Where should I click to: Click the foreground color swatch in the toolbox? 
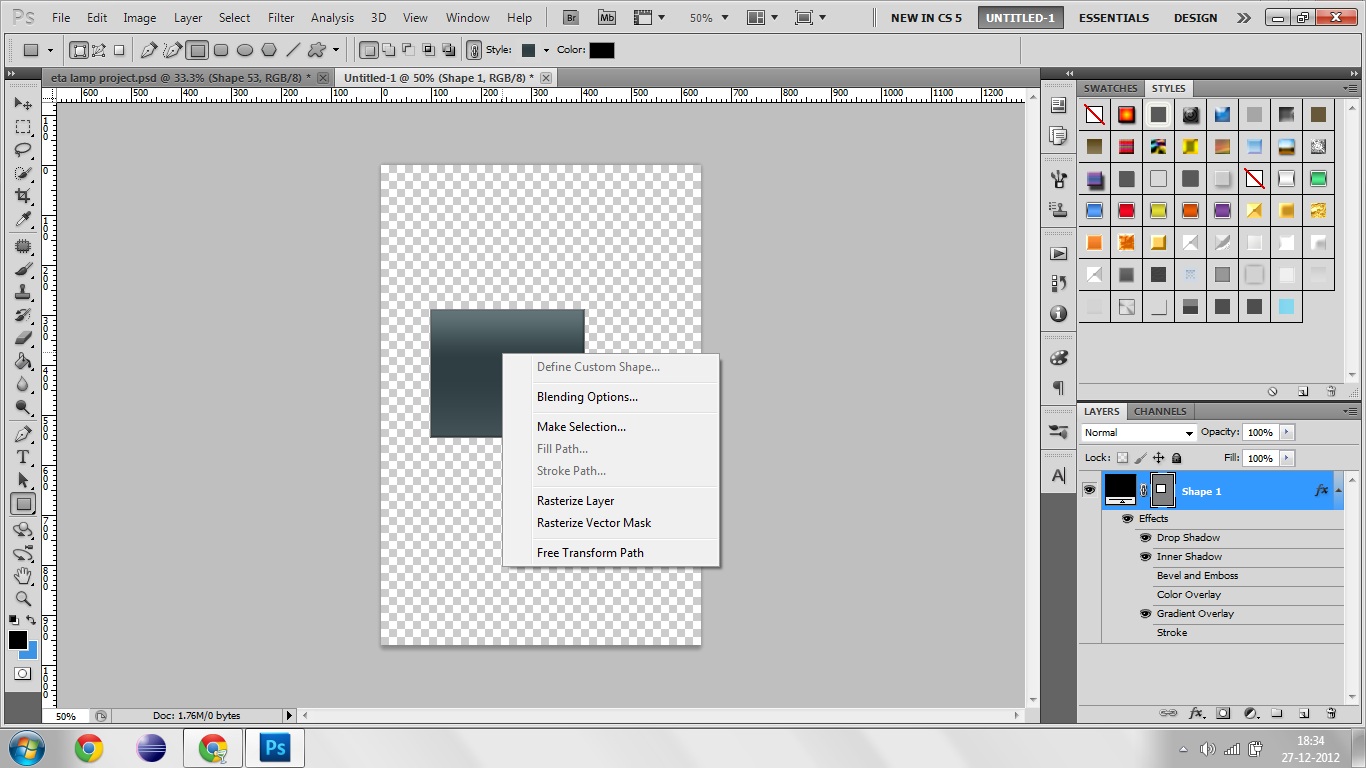(18, 641)
